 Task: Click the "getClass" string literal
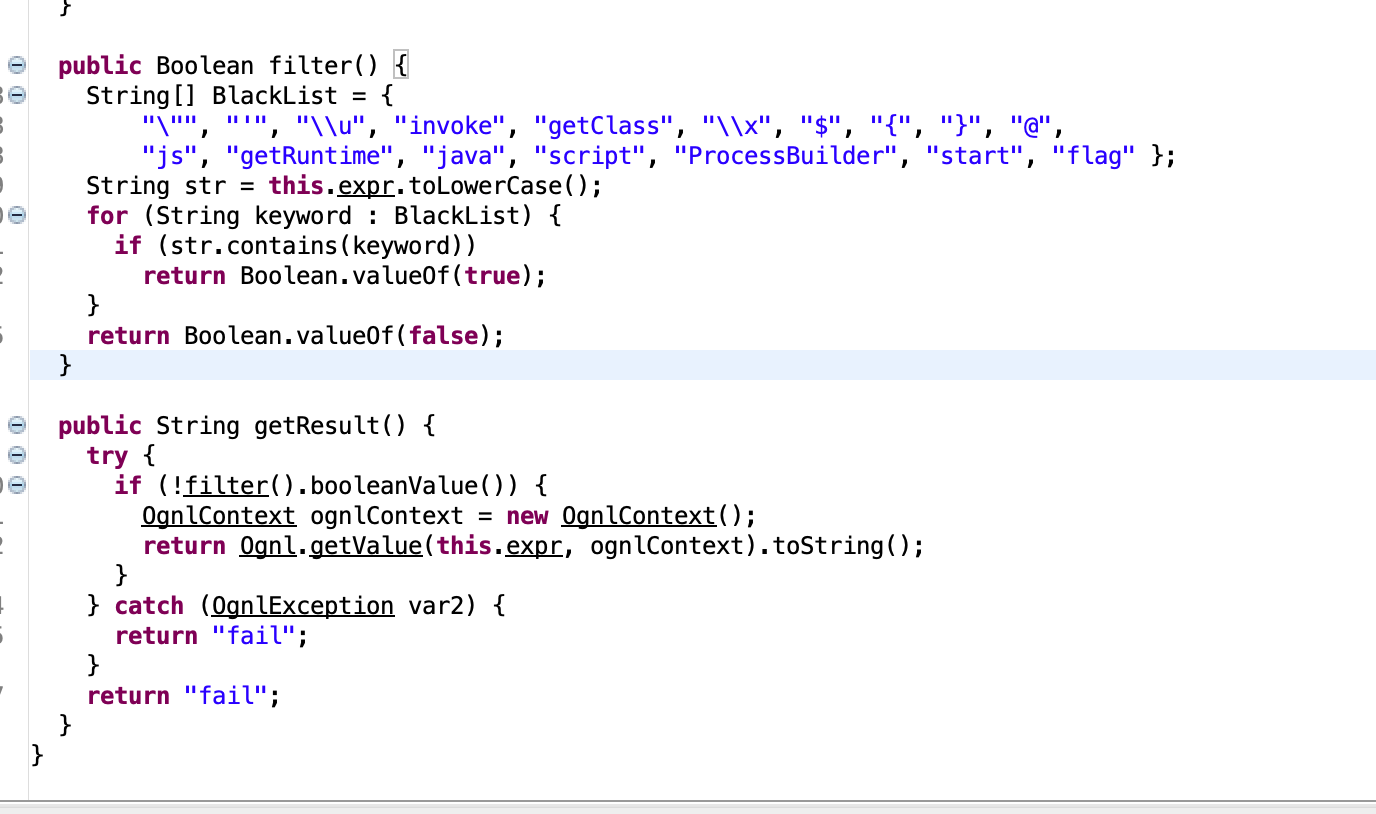pyautogui.click(x=604, y=126)
